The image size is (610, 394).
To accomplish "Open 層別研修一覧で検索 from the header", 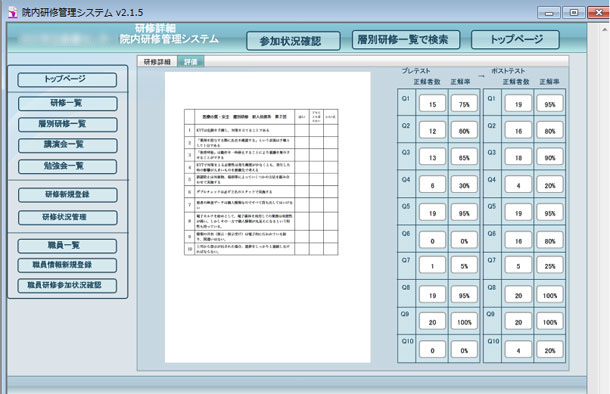I will click(x=406, y=40).
